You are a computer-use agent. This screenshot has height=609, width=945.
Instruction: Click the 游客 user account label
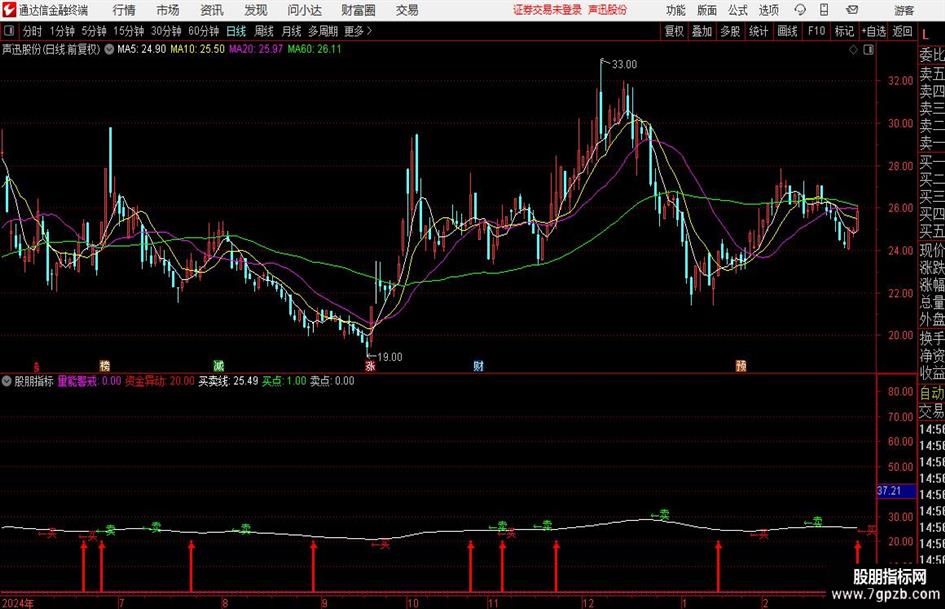tap(904, 10)
